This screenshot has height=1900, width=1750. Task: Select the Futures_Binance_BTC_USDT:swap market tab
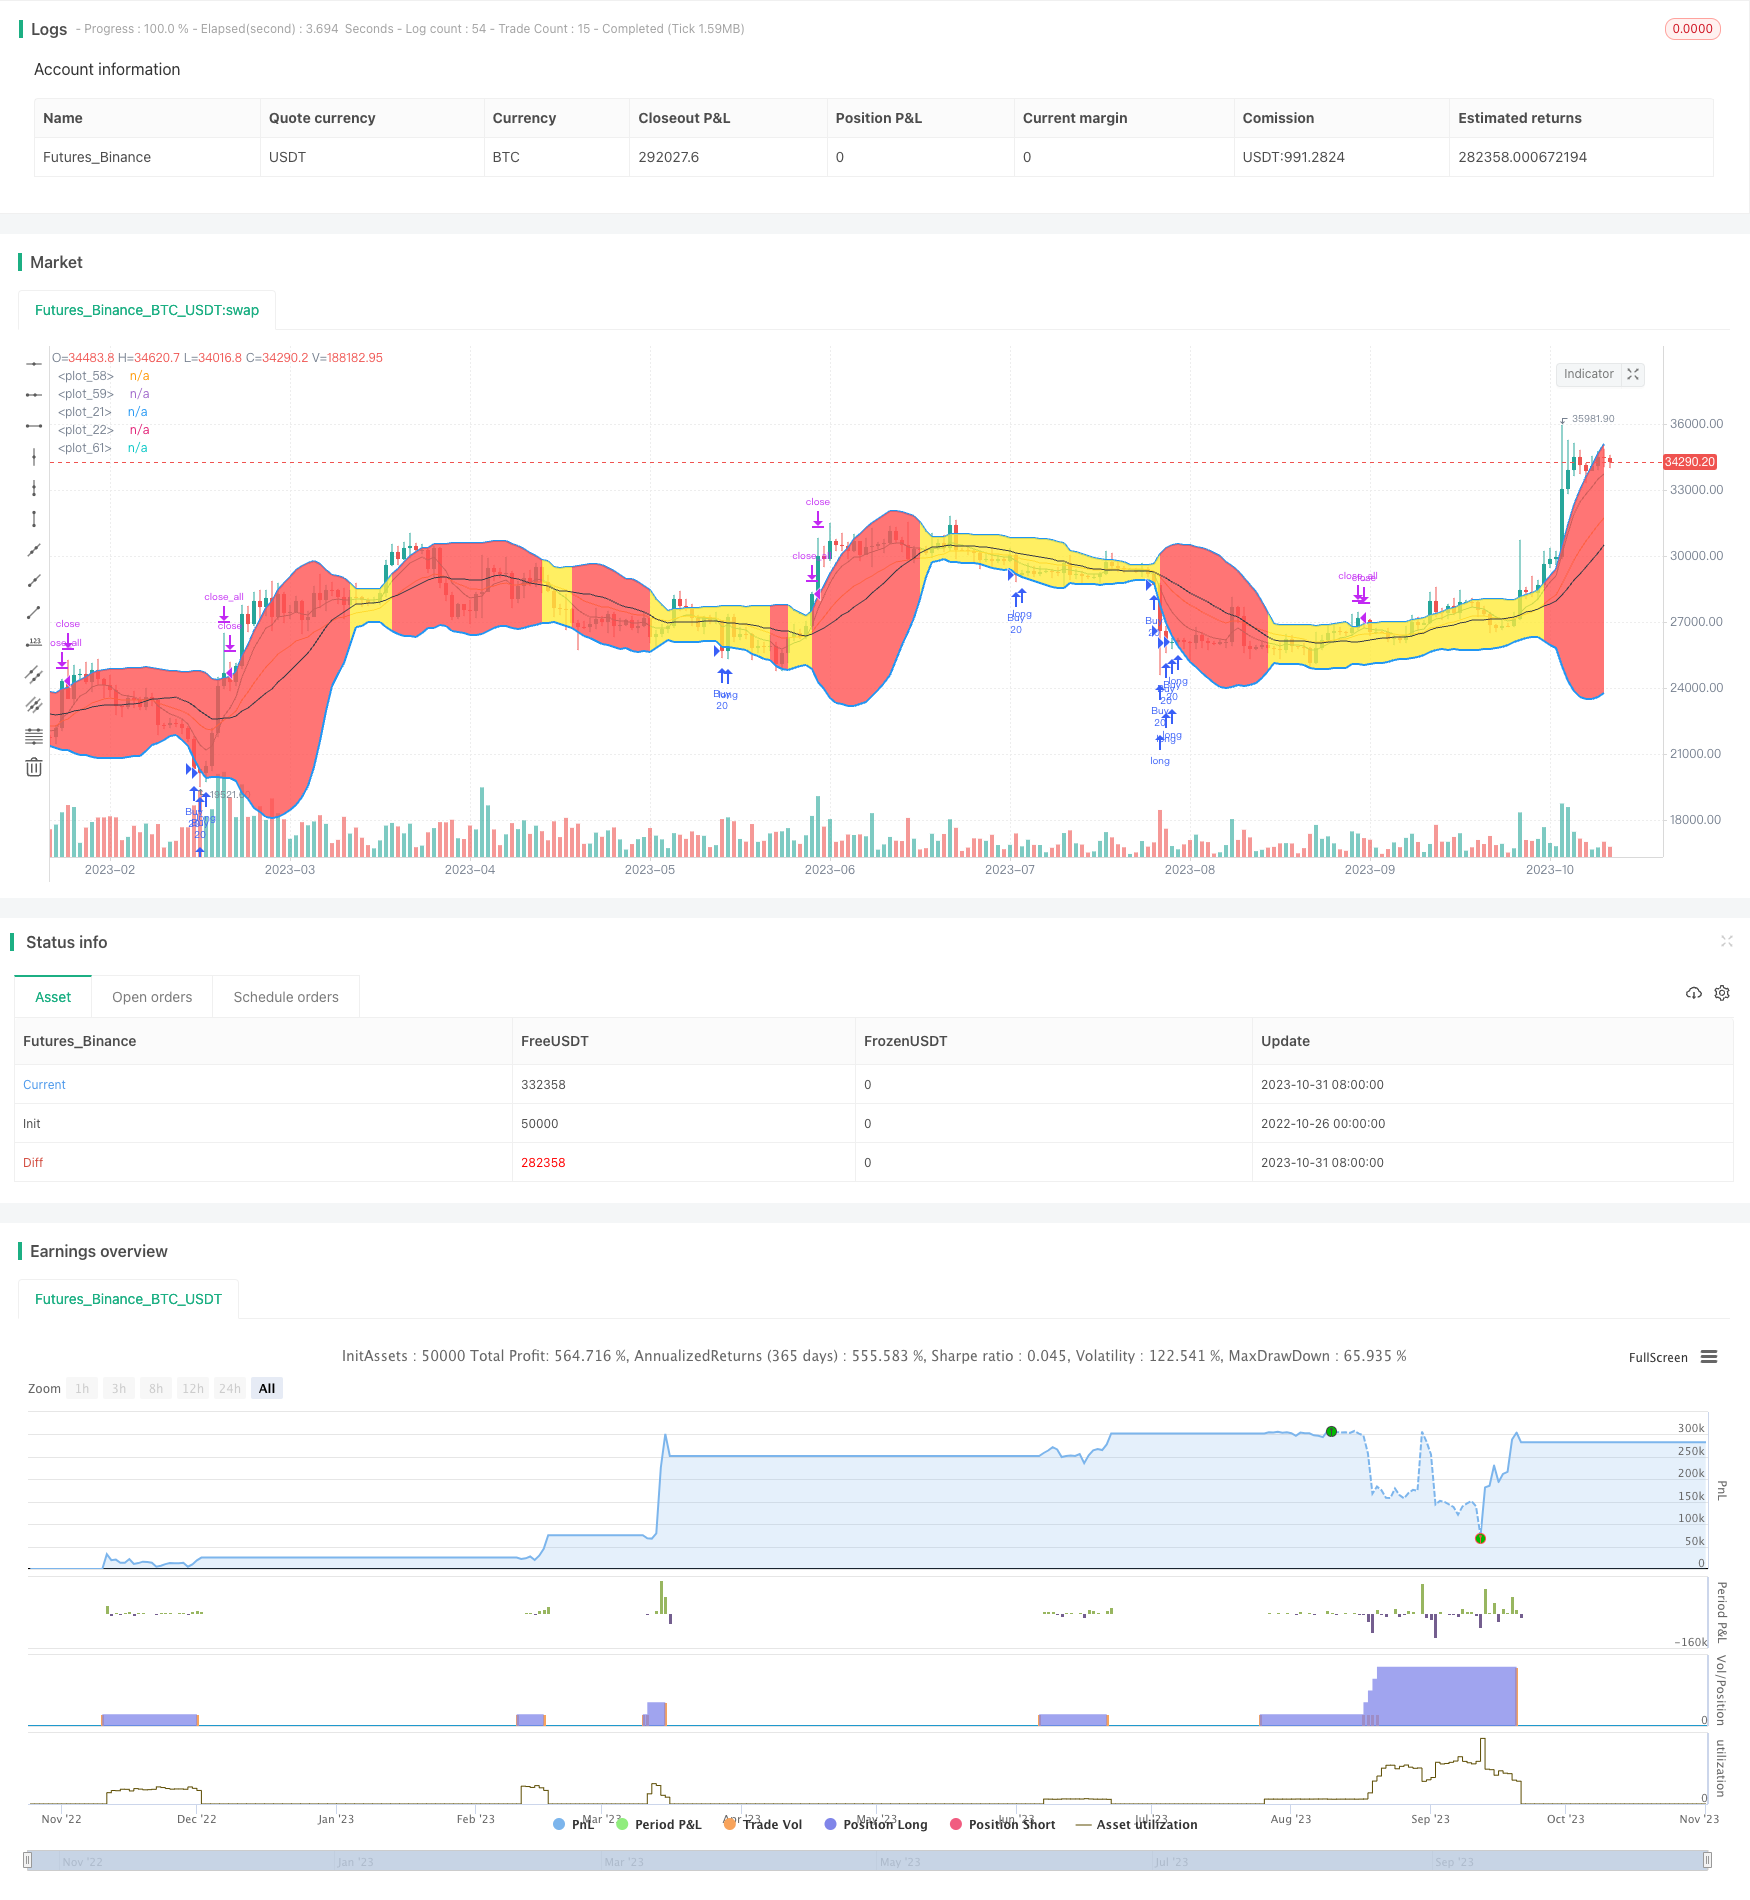point(147,310)
